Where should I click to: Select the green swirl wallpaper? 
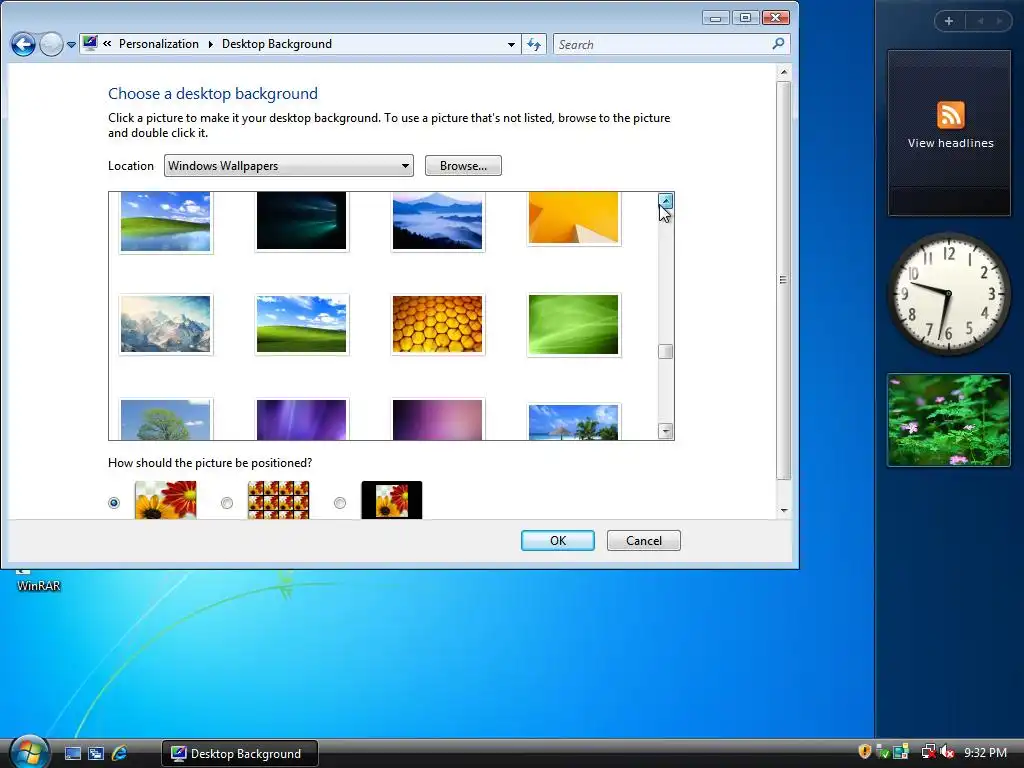(x=573, y=325)
